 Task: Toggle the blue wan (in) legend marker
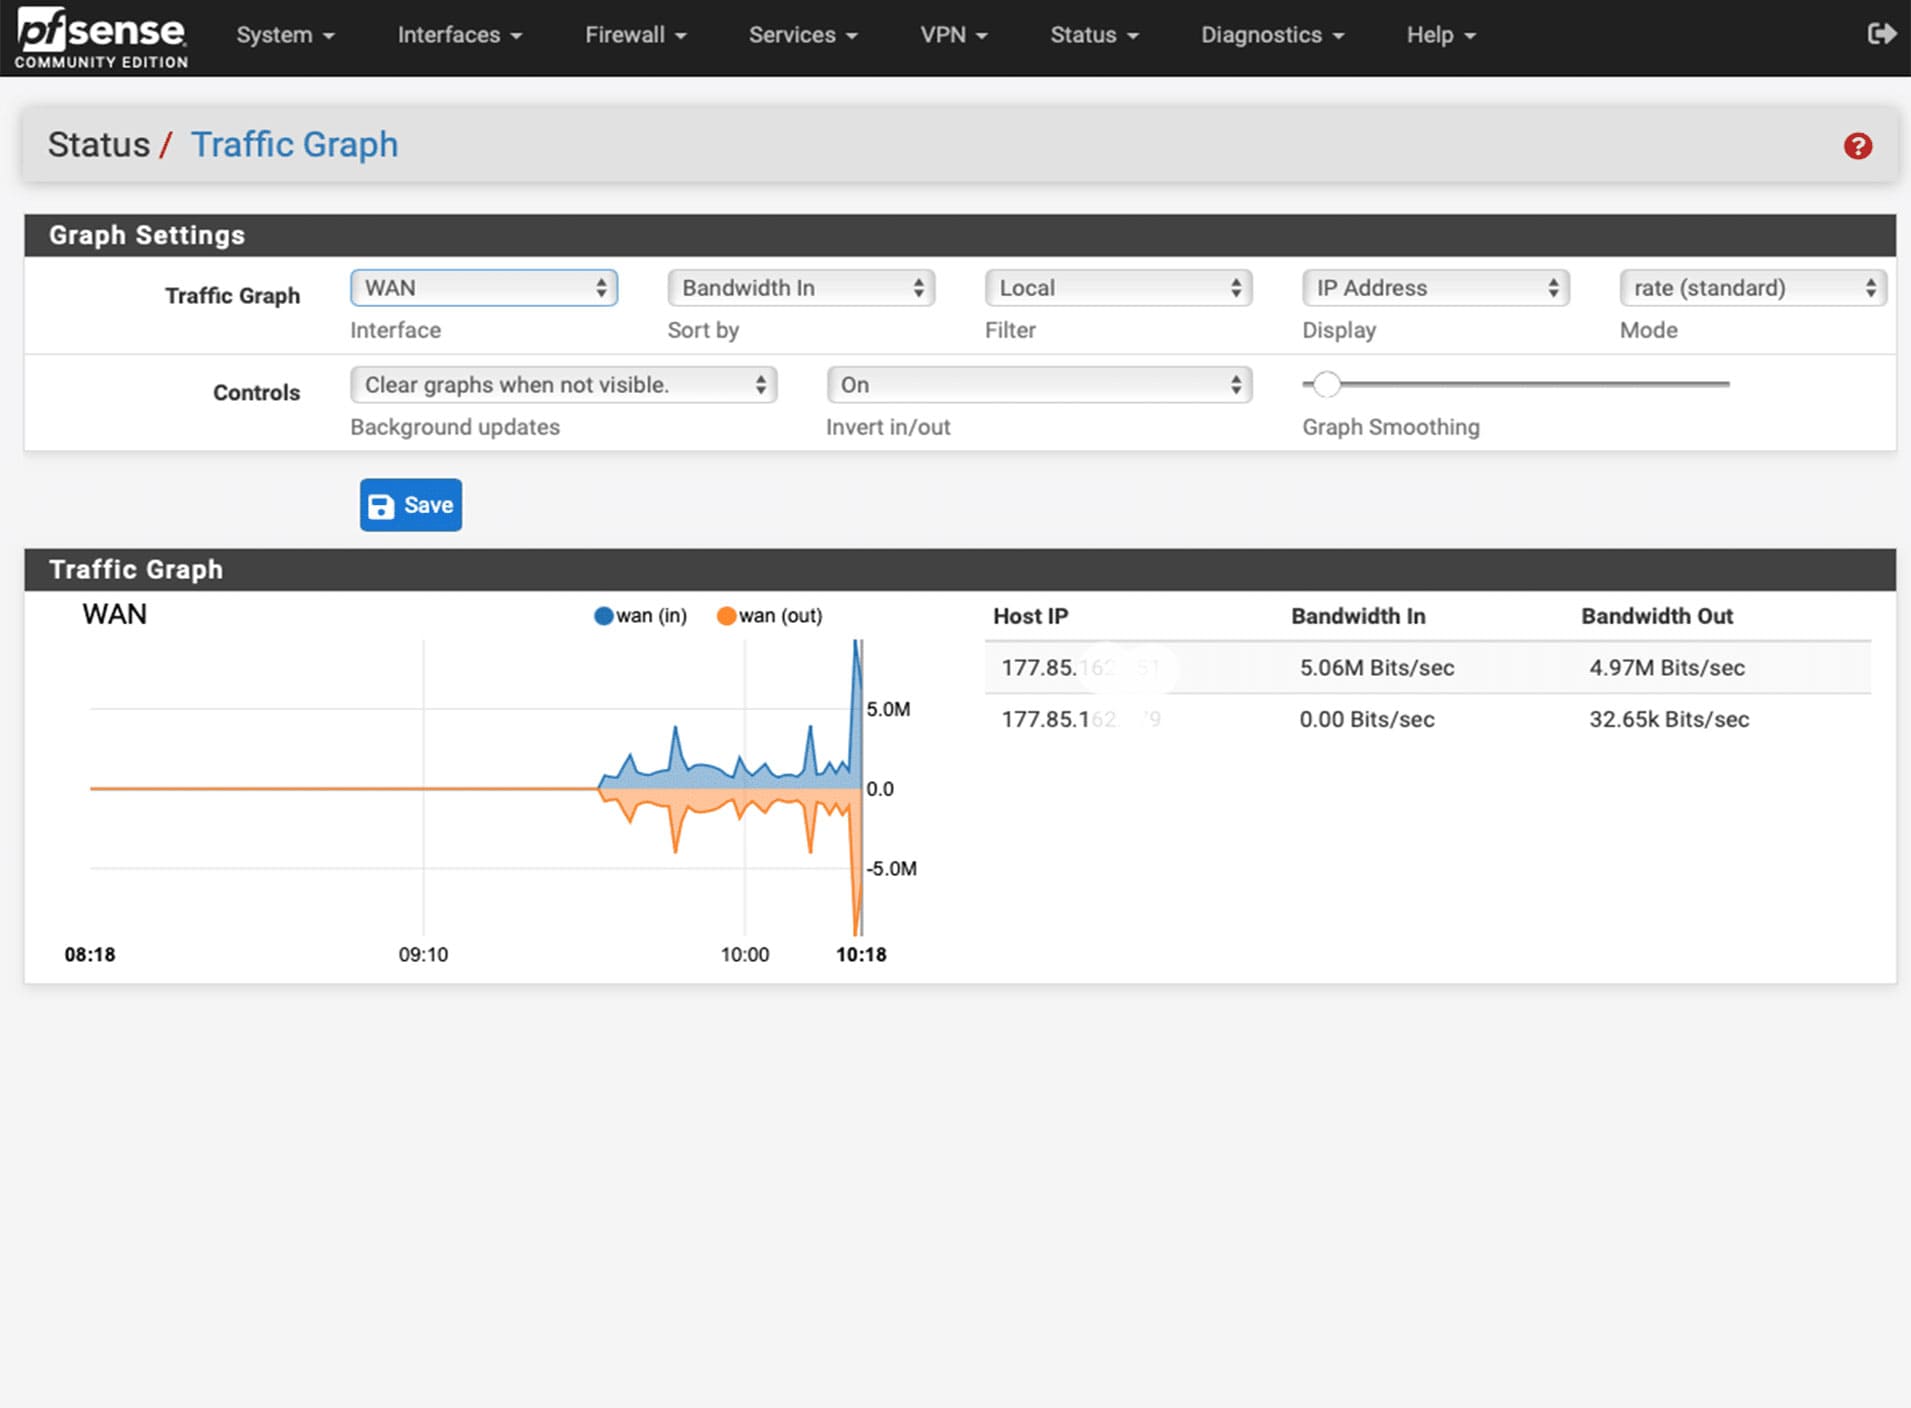click(604, 616)
